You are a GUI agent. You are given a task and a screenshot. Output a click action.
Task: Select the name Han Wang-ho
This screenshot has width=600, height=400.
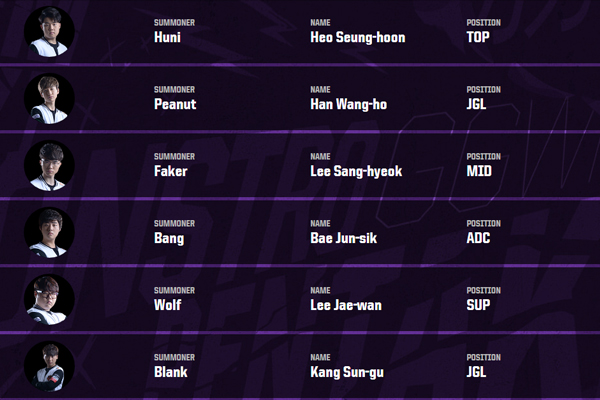coord(351,104)
